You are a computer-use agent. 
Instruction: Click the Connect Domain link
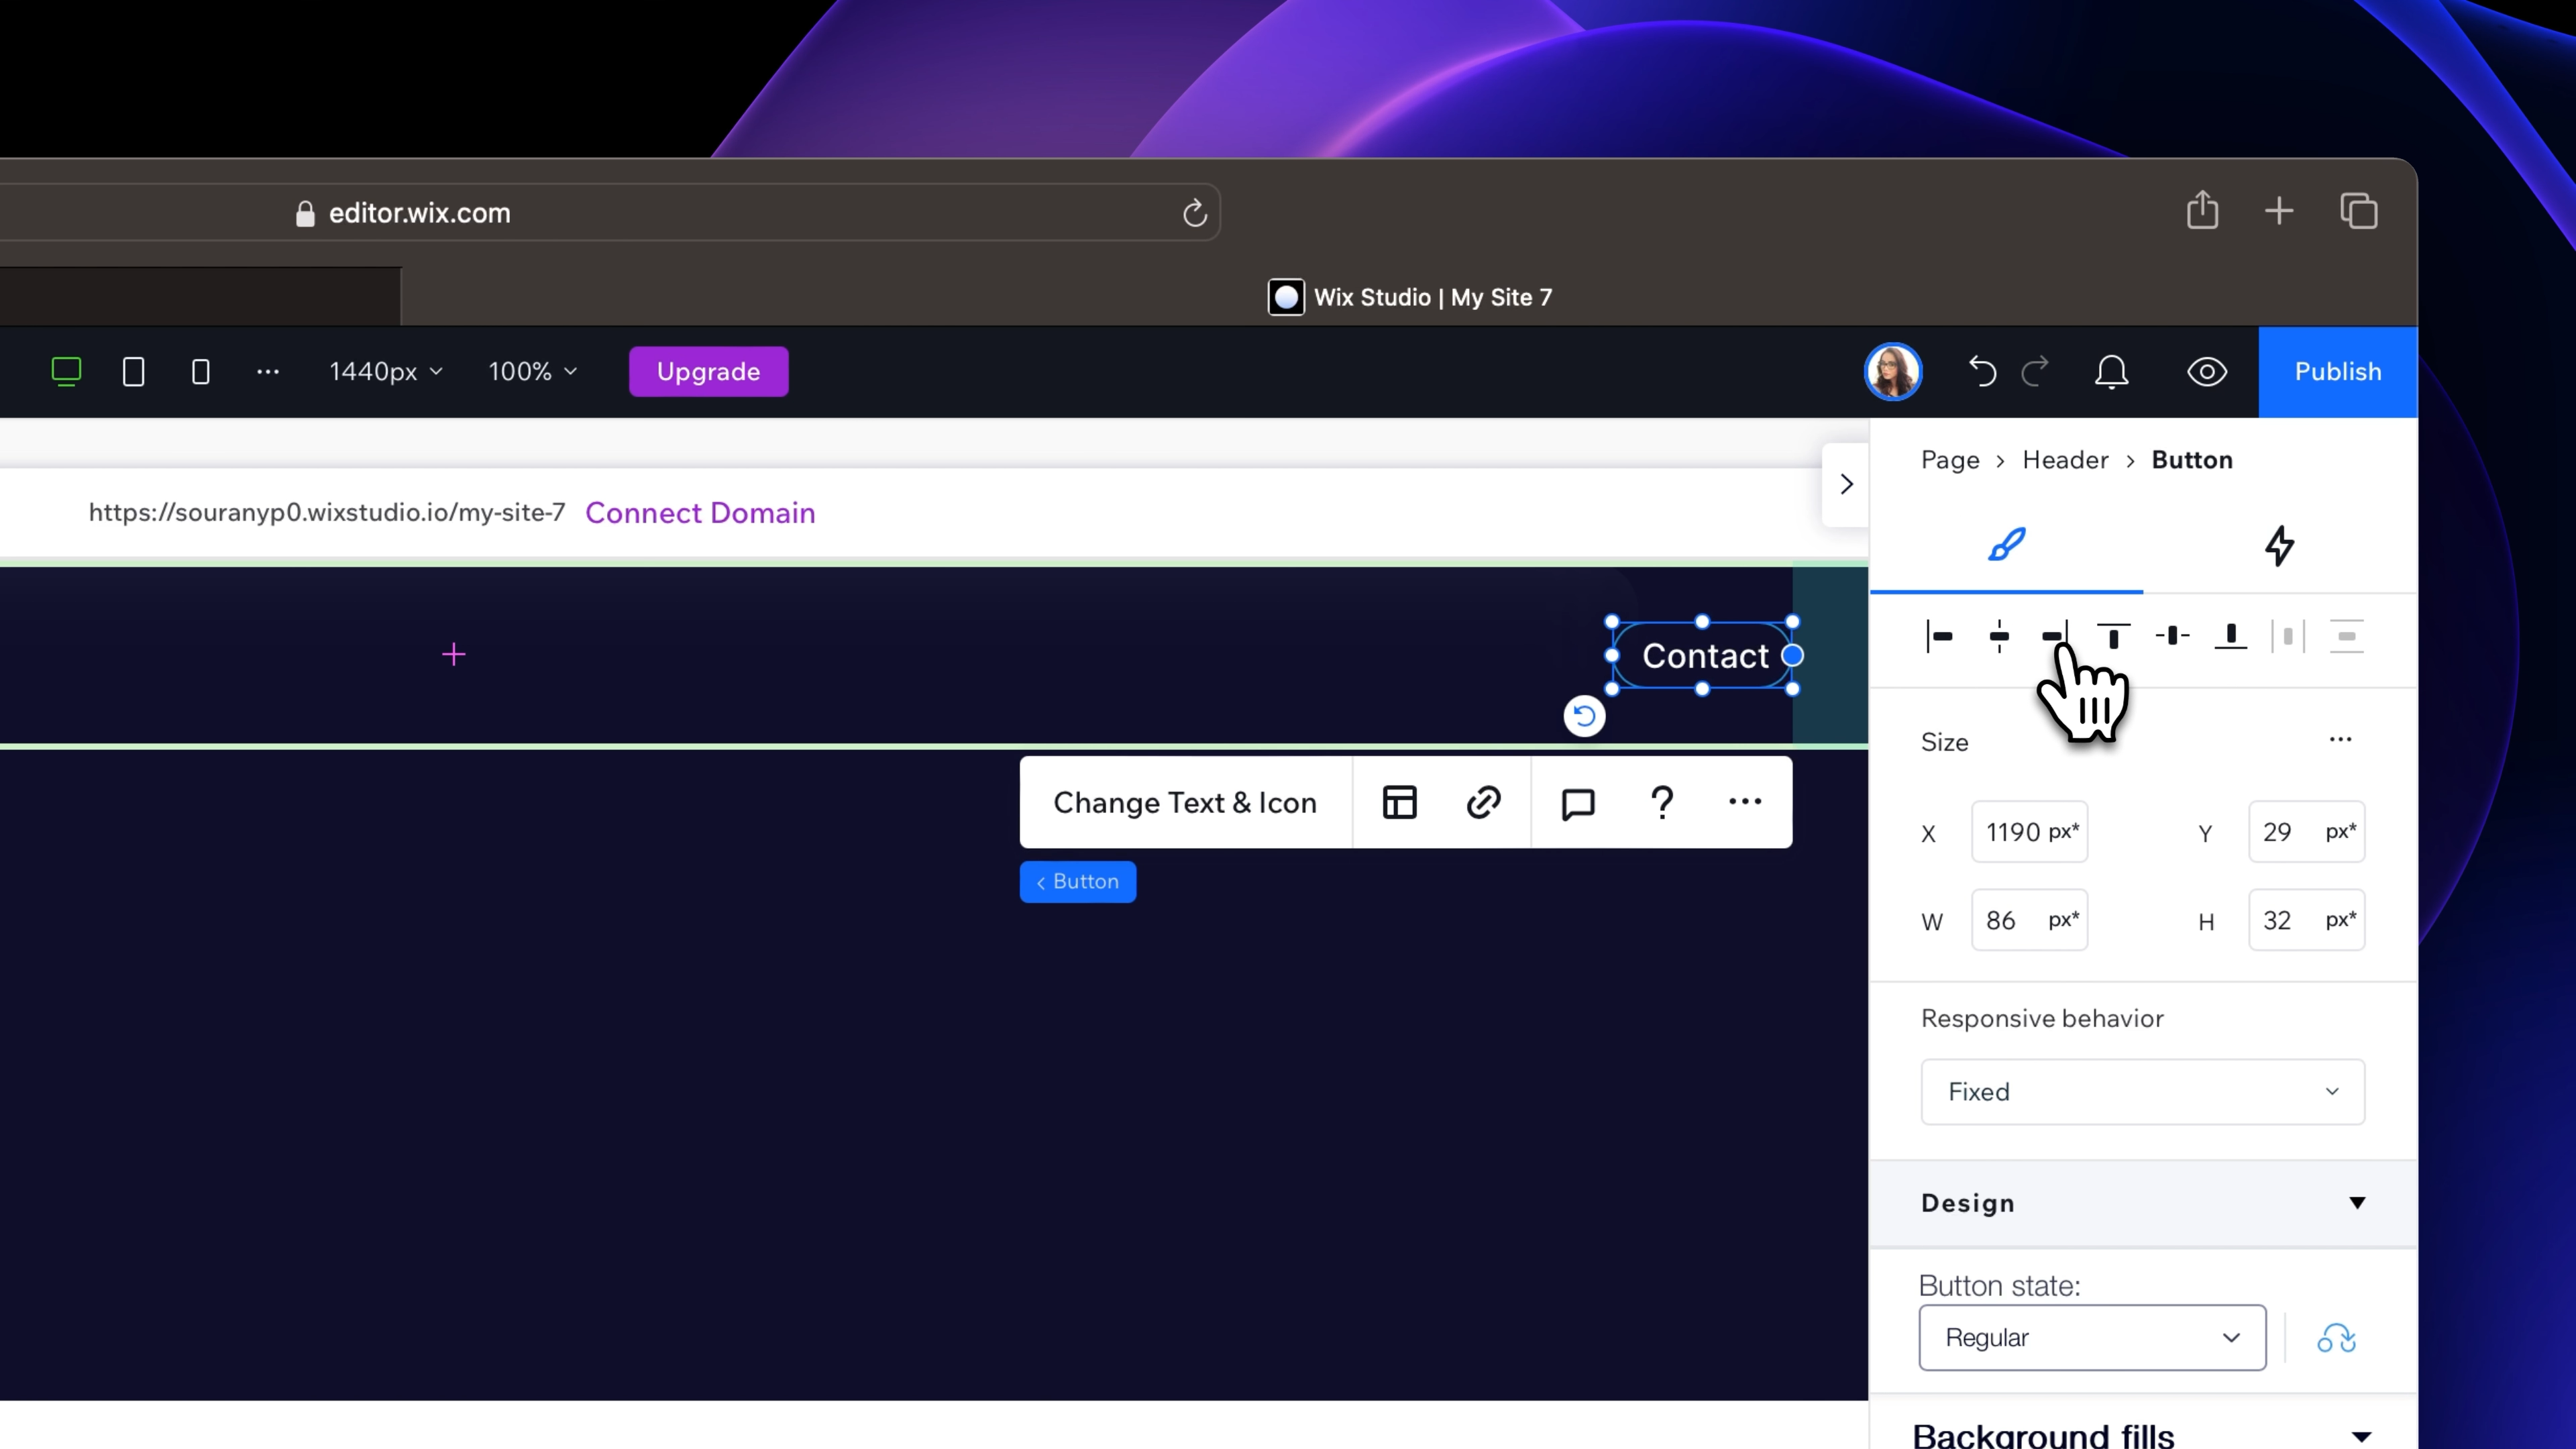click(700, 513)
